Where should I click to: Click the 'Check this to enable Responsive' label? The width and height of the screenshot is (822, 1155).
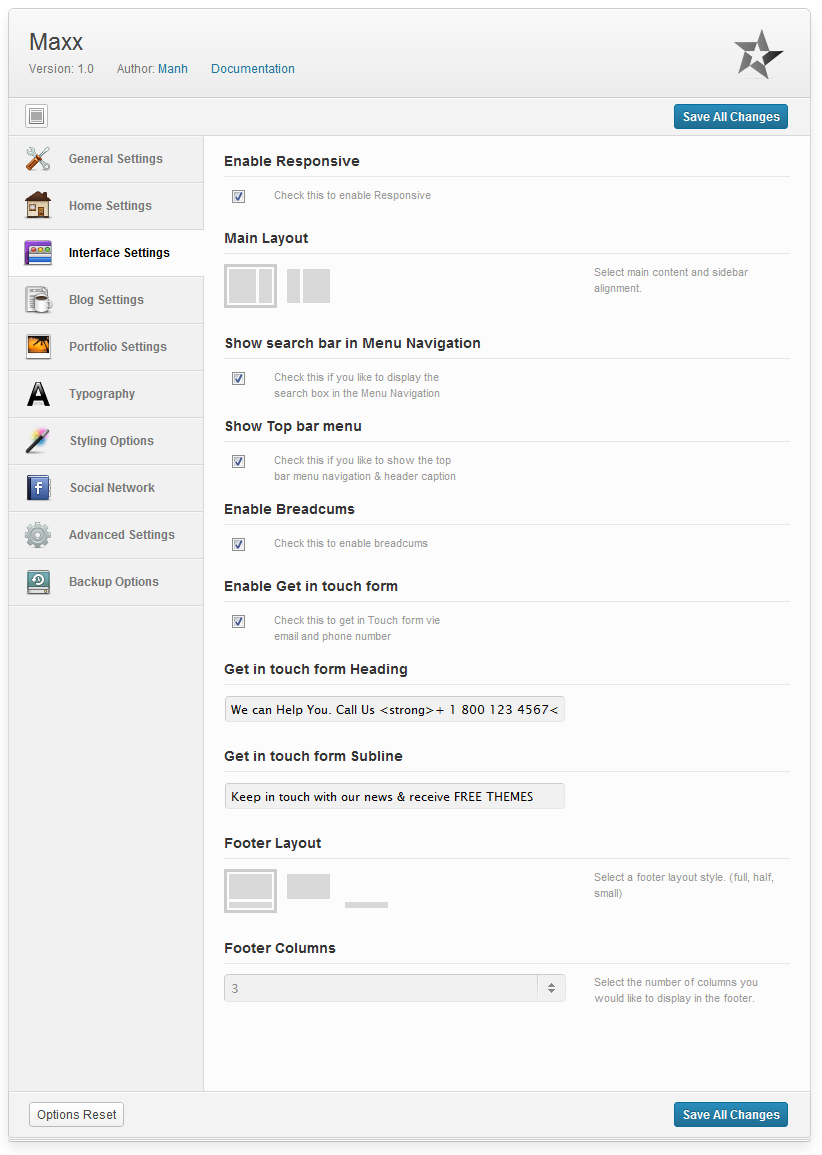353,195
